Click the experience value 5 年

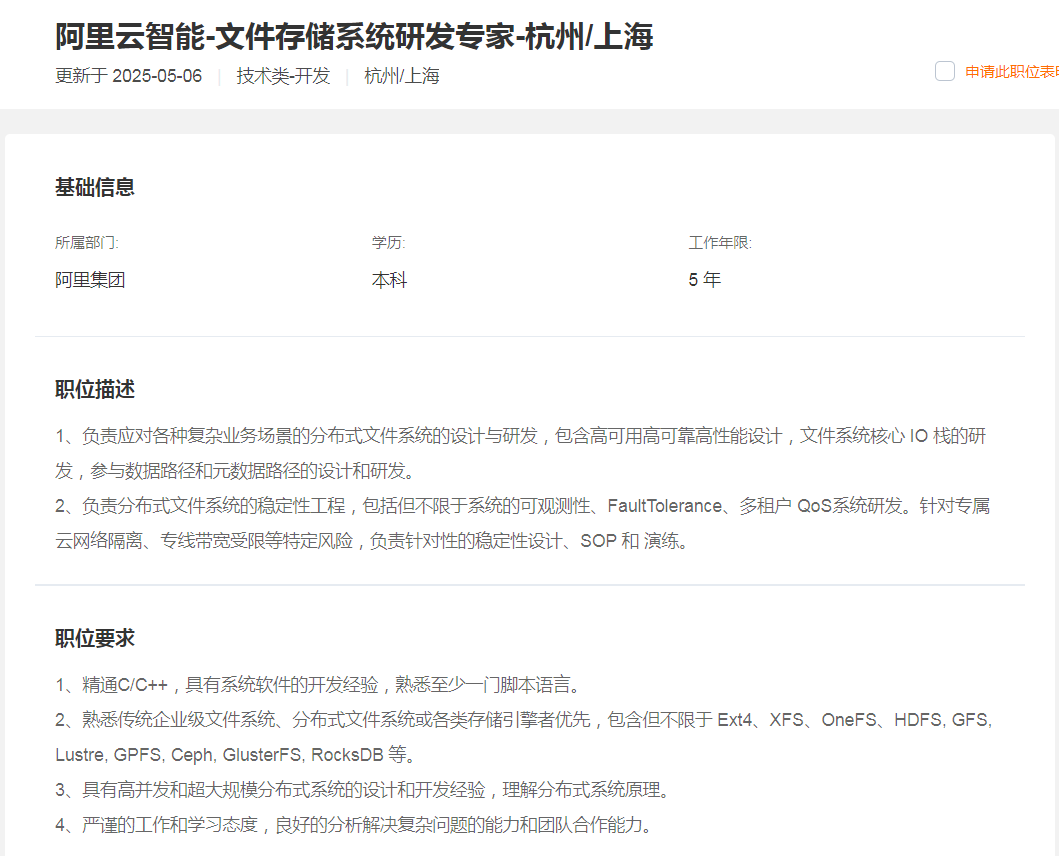704,280
